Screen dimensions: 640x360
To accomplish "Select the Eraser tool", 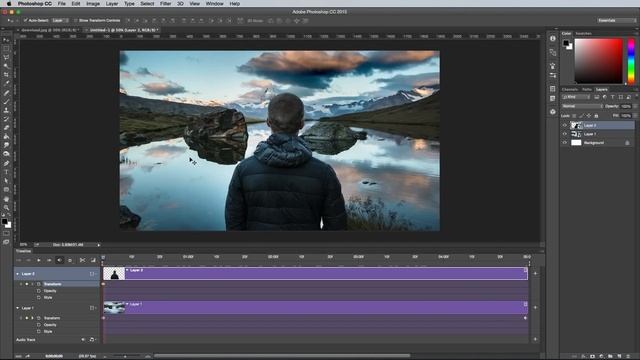I will coord(6,128).
